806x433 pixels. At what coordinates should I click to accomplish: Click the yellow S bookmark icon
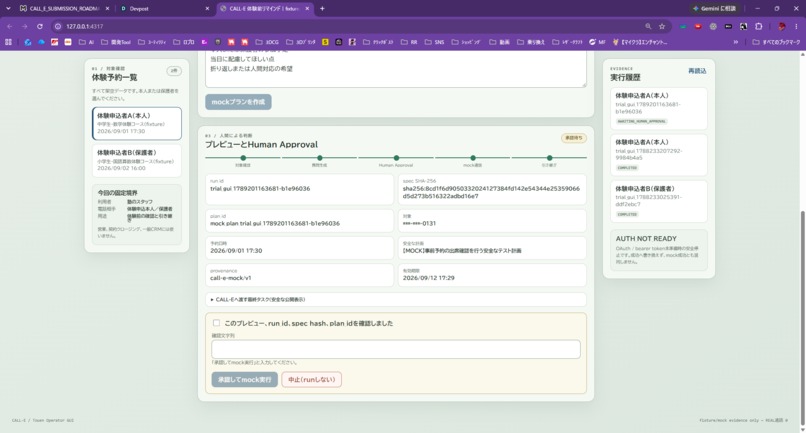coord(325,42)
